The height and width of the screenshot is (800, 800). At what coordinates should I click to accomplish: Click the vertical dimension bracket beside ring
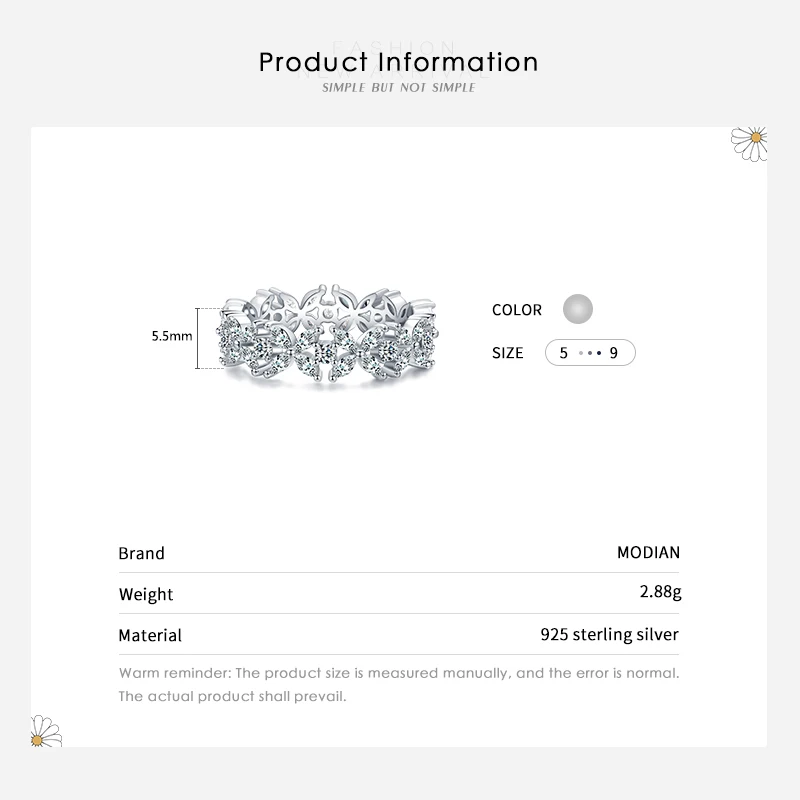pos(209,338)
